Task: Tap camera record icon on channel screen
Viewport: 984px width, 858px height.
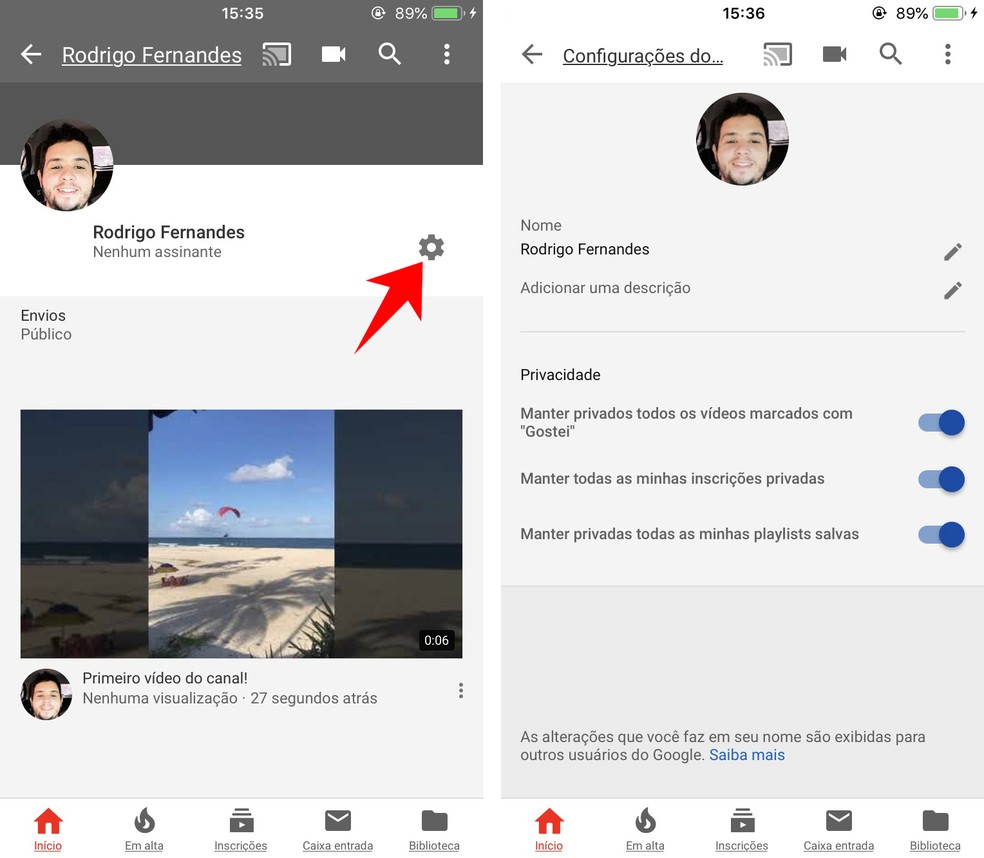Action: [x=333, y=55]
